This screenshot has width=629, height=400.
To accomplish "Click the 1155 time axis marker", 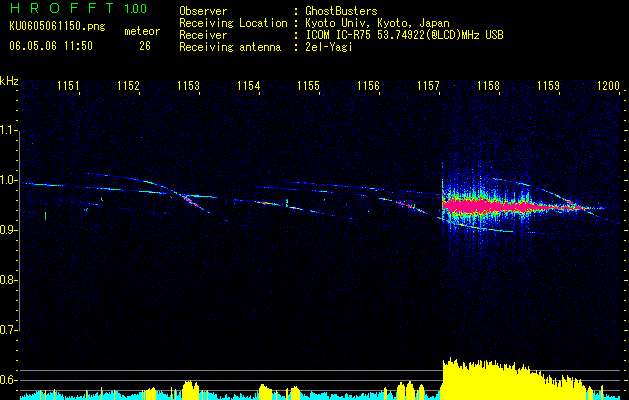I will click(x=308, y=85).
